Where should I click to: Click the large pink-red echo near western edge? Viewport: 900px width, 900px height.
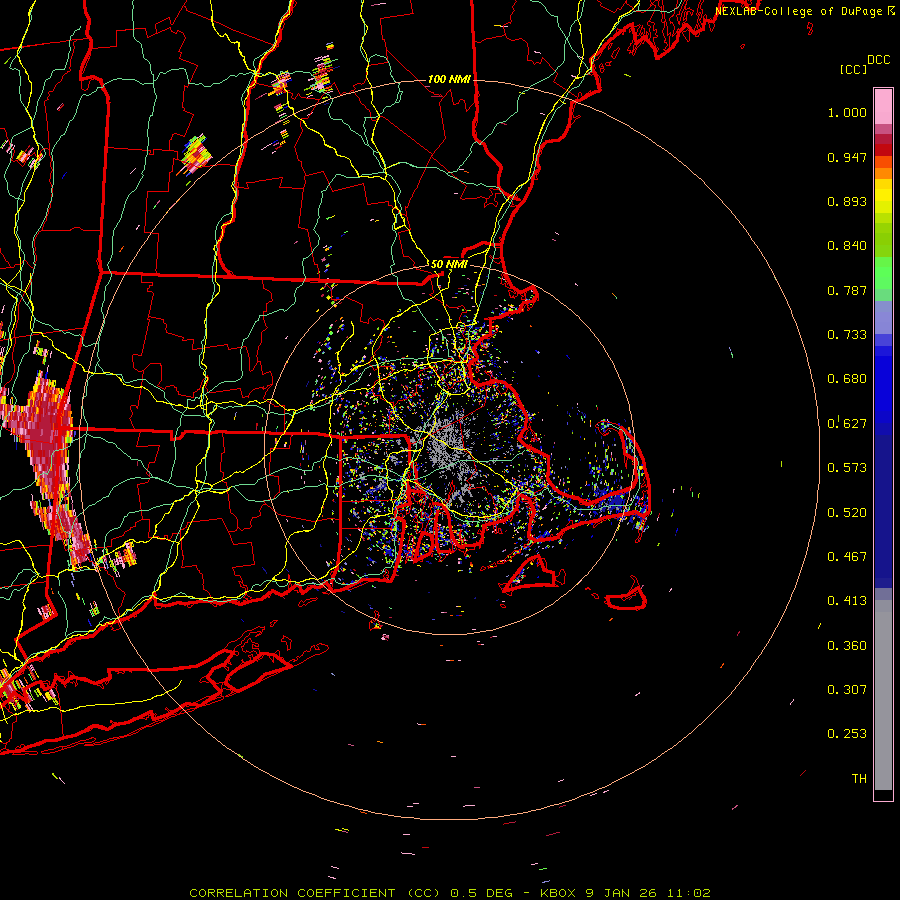click(43, 436)
